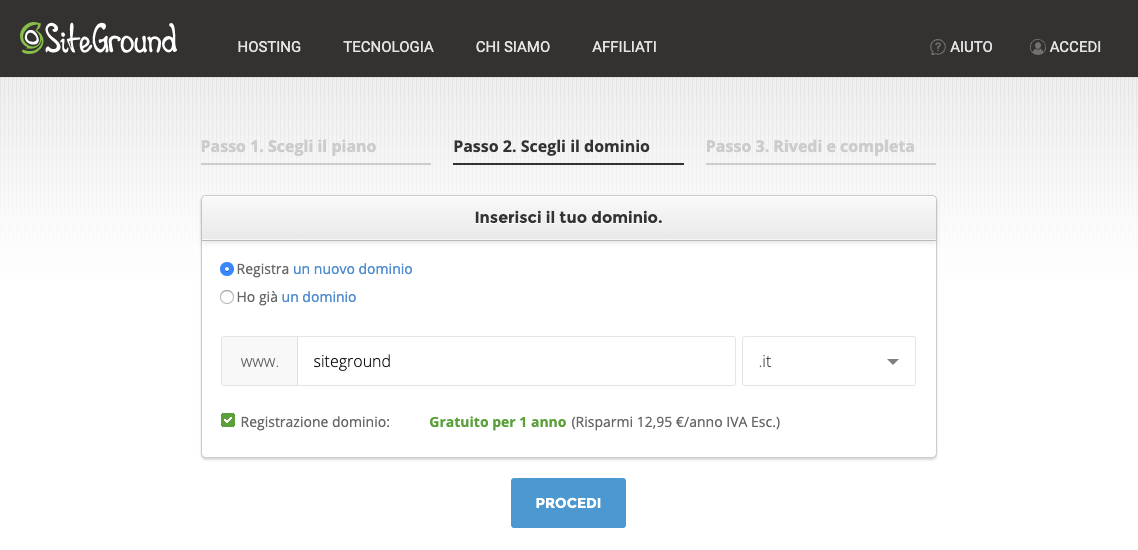Open the Affiliati page
Viewport: 1138px width, 550px height.
coord(624,47)
